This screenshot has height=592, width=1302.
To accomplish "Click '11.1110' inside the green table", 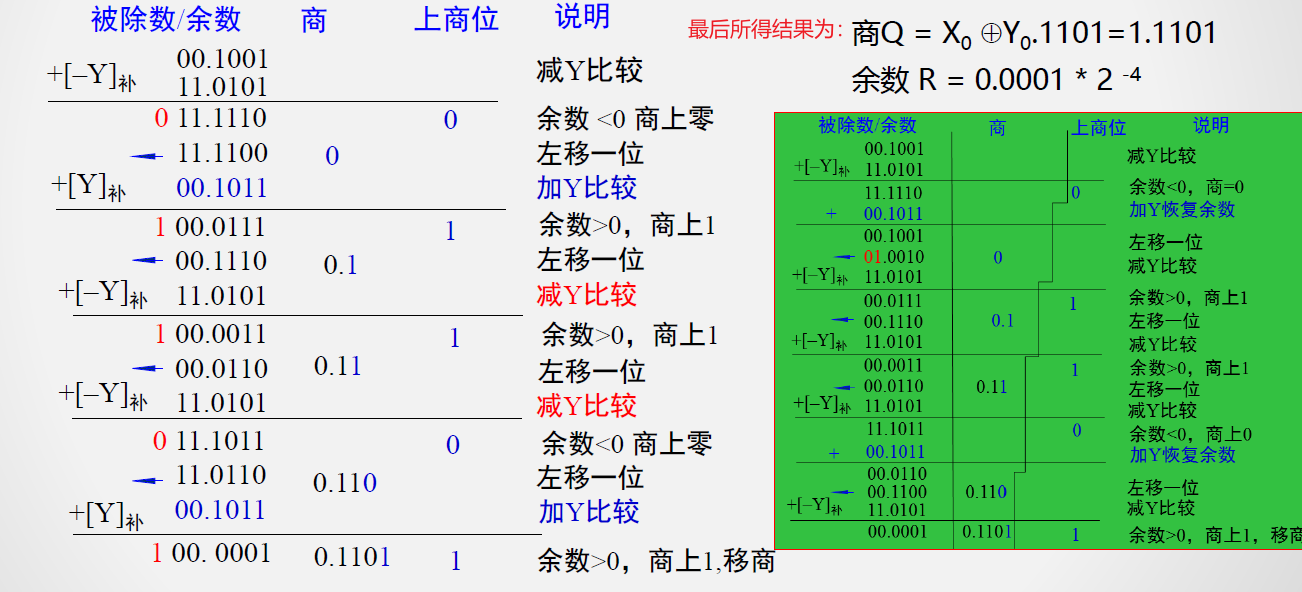I will [x=894, y=192].
